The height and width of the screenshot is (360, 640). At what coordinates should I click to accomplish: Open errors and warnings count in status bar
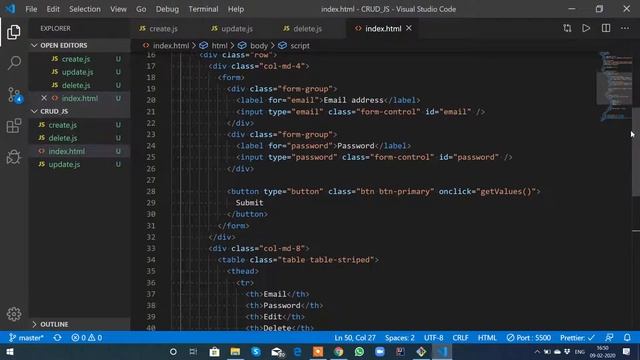point(87,338)
